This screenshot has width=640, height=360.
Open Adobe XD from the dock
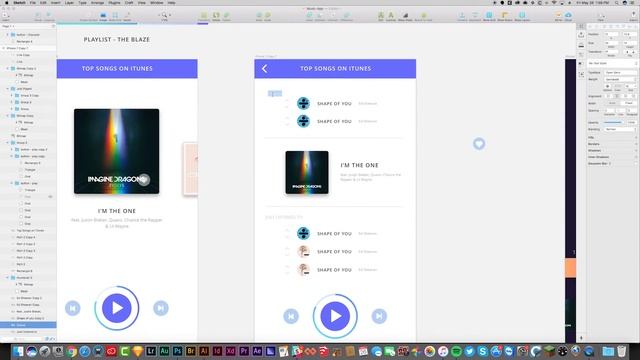pos(231,351)
